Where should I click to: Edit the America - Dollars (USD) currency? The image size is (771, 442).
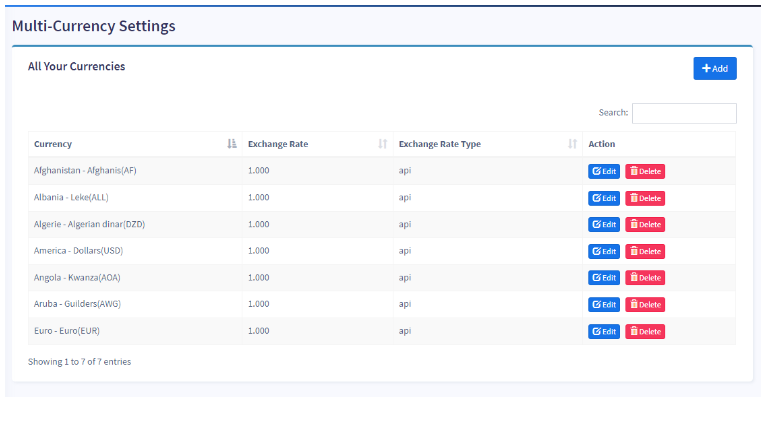(604, 251)
